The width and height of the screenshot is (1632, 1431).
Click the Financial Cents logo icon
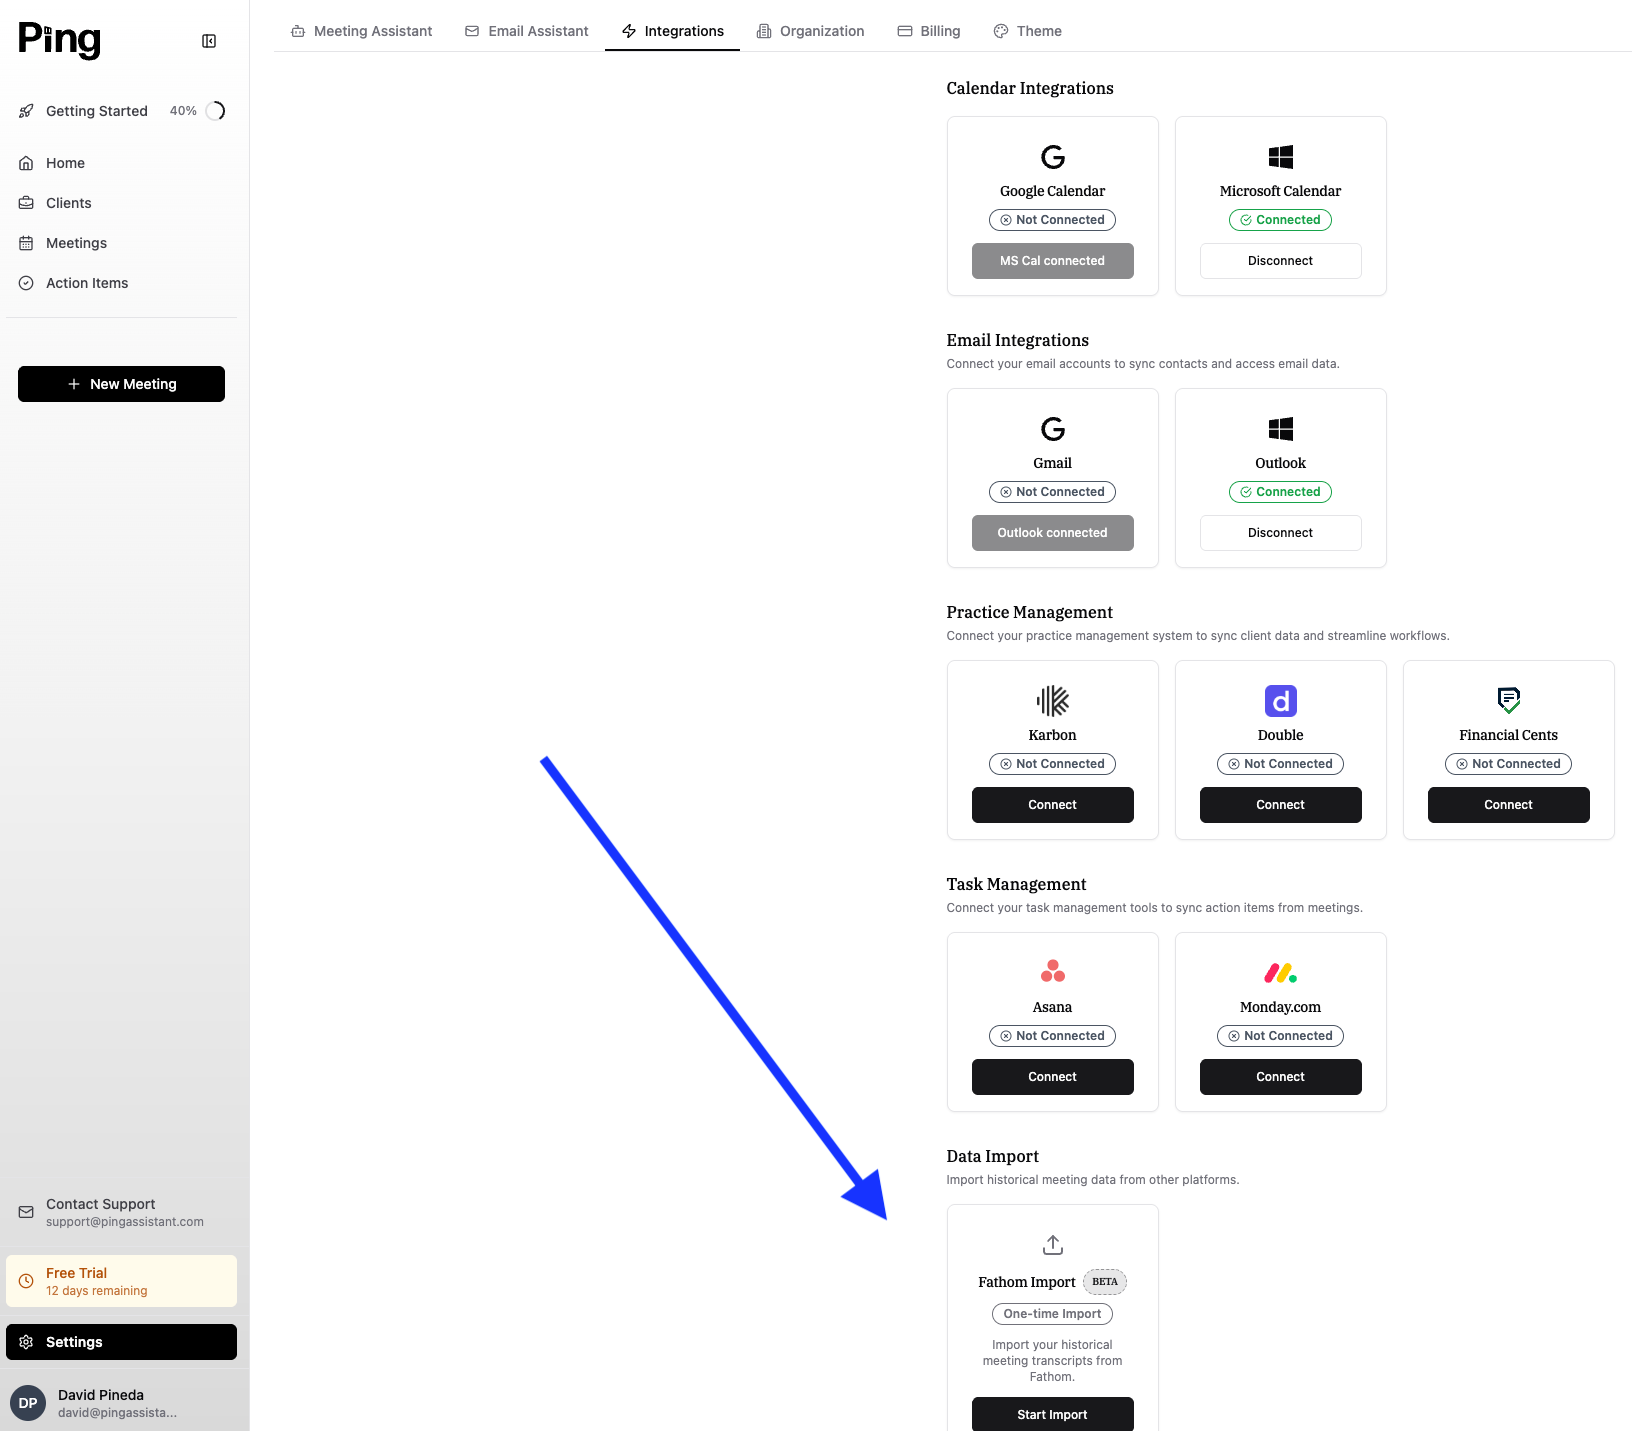coord(1508,701)
